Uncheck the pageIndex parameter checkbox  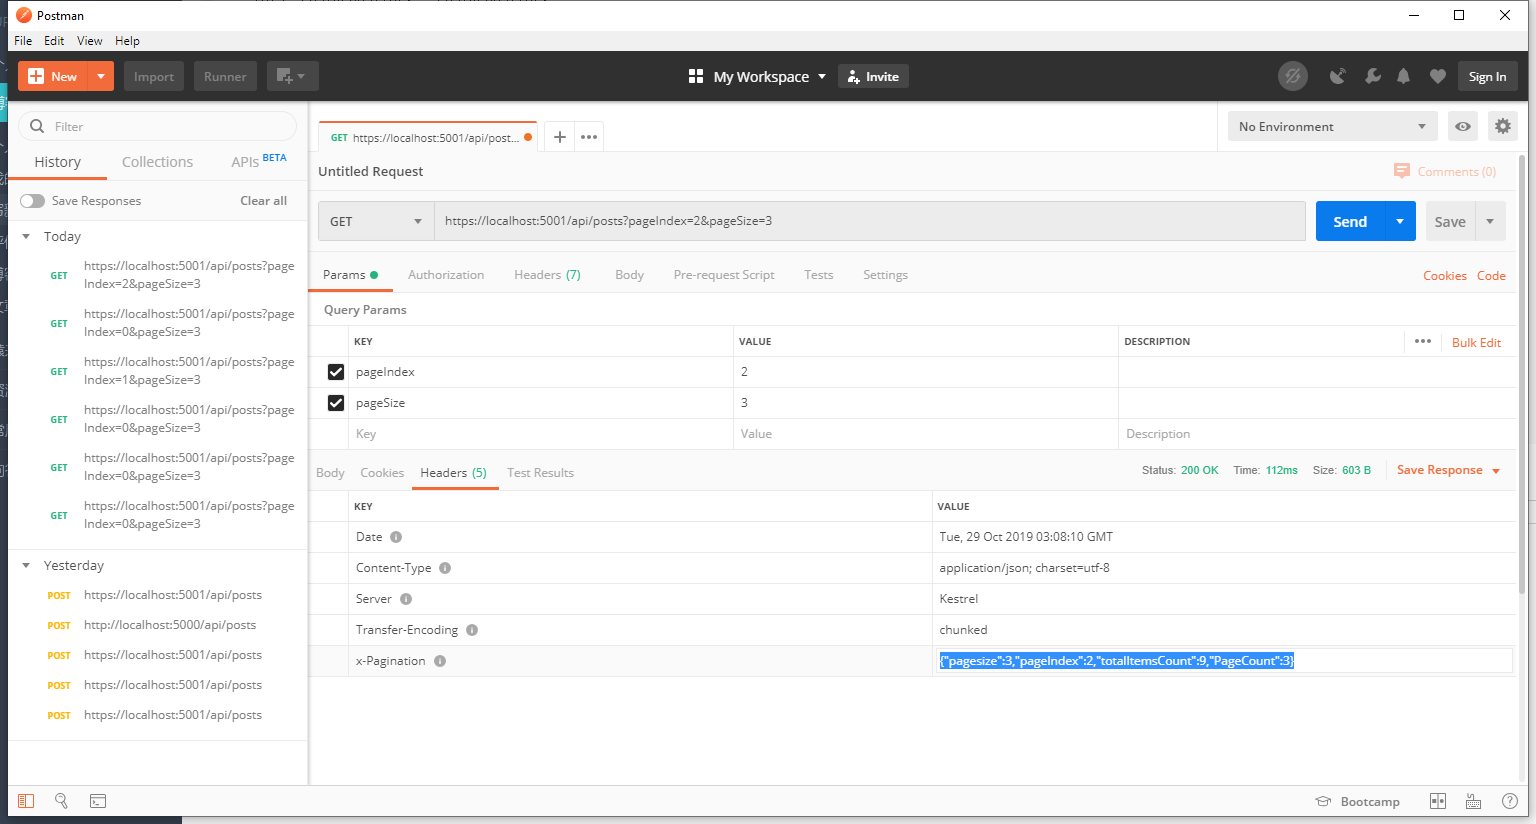point(336,372)
